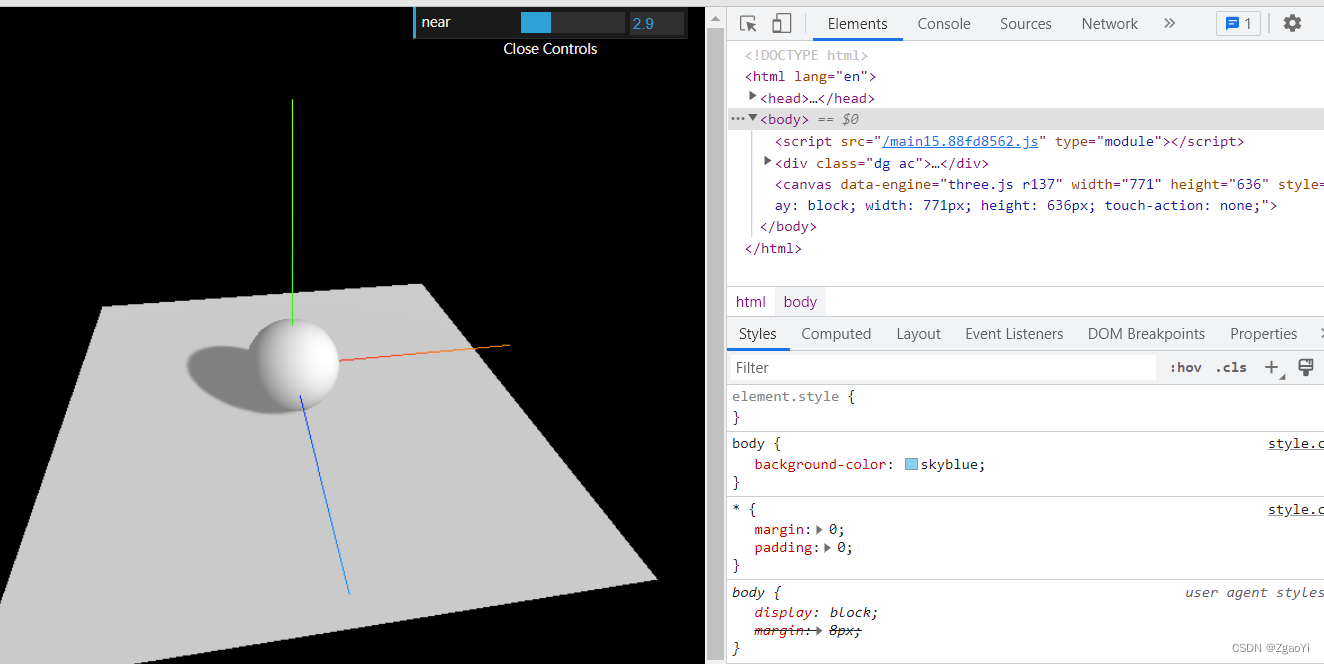The width and height of the screenshot is (1324, 664).
Task: Switch to the Elements tab
Action: 857,23
